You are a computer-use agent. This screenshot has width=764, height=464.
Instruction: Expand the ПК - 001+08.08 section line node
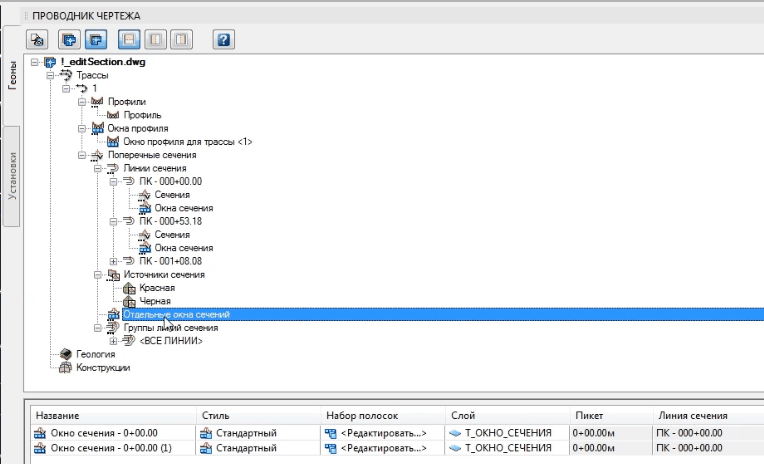(x=113, y=261)
